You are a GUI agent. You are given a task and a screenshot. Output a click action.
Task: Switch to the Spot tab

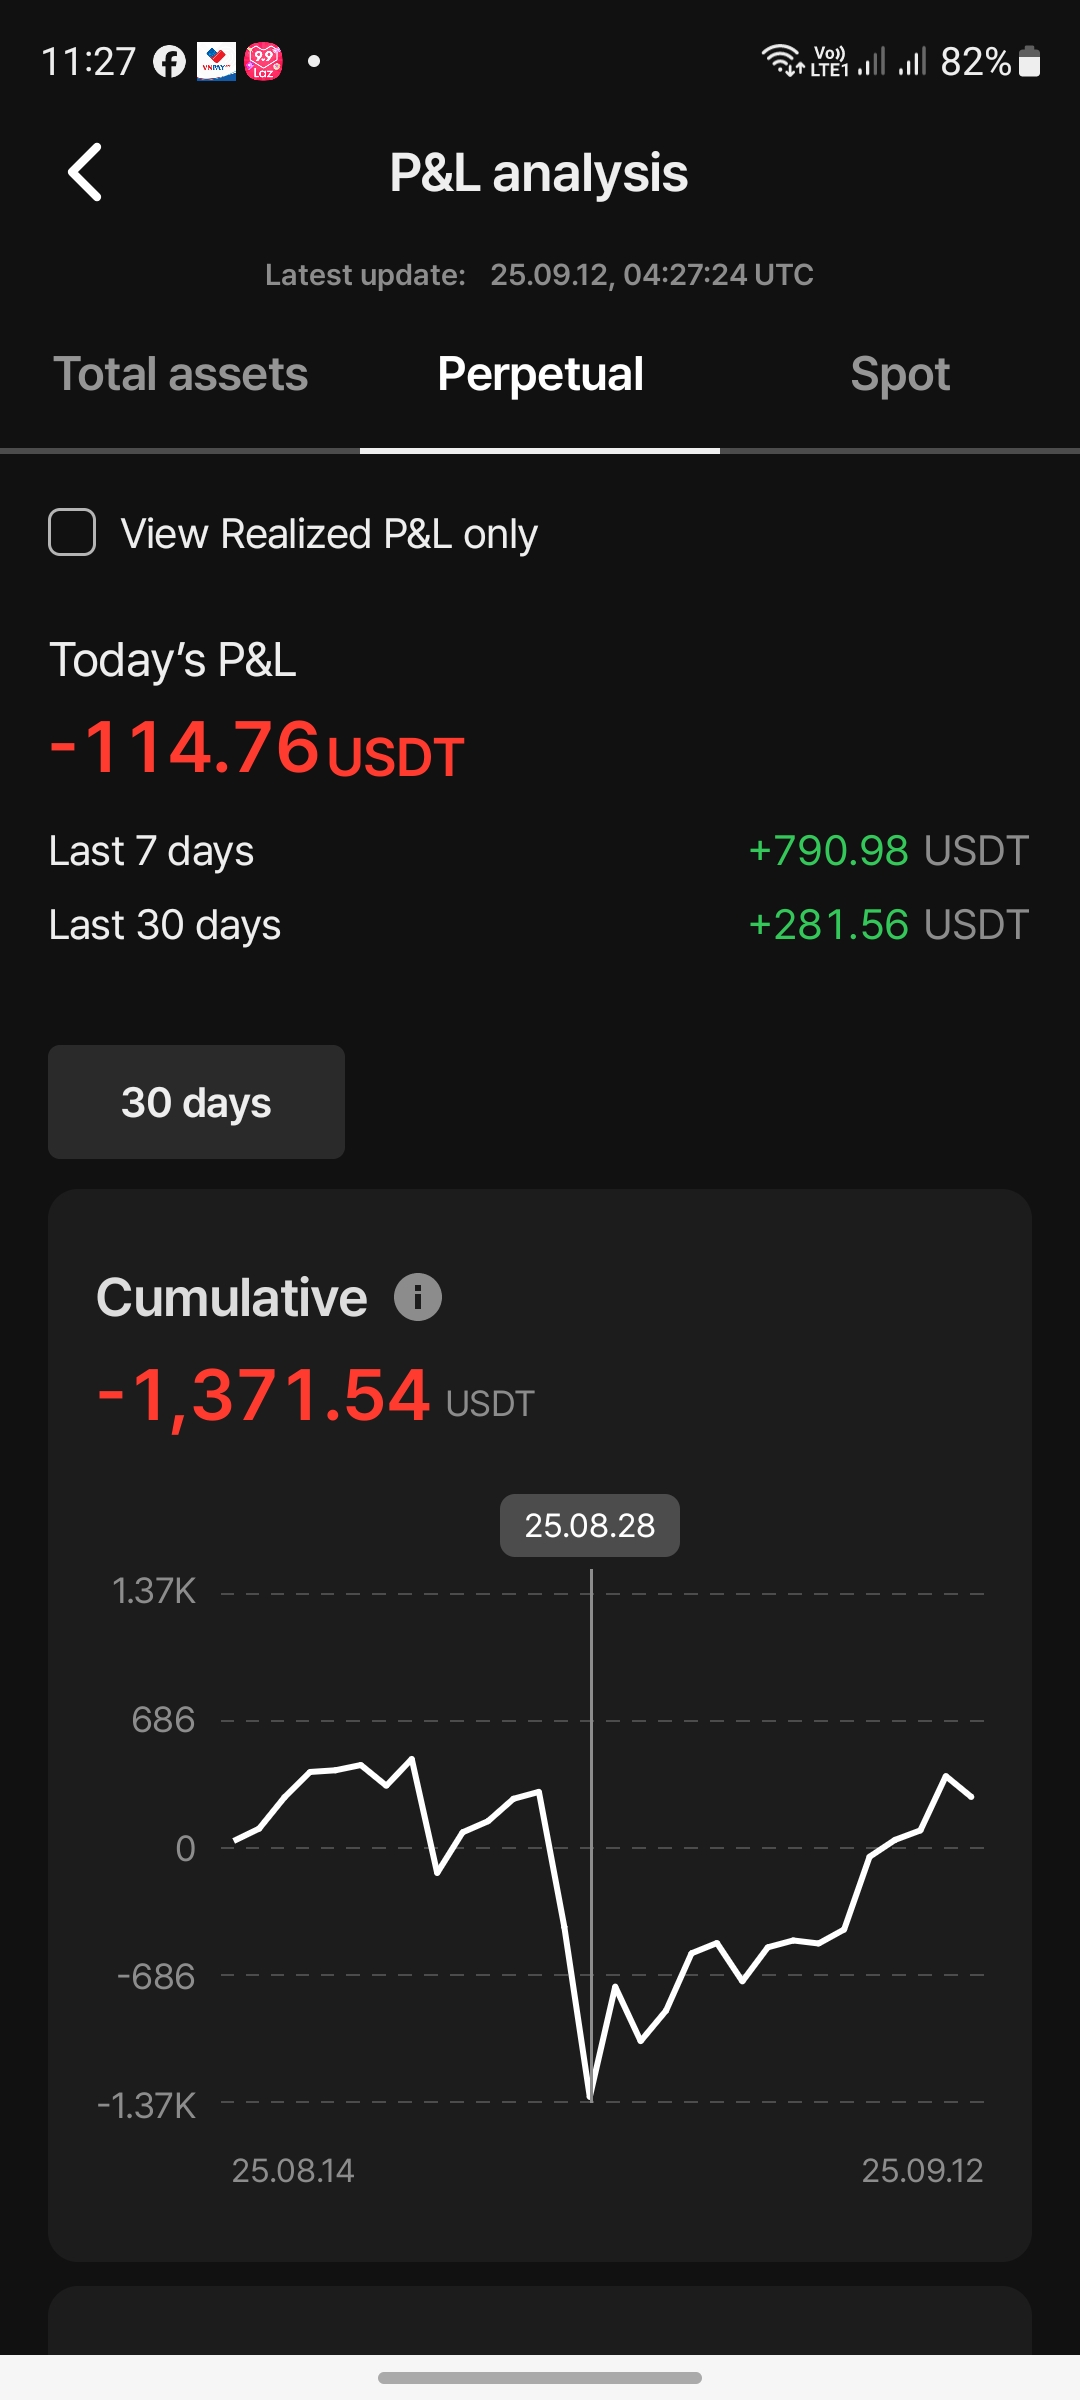pyautogui.click(x=900, y=375)
